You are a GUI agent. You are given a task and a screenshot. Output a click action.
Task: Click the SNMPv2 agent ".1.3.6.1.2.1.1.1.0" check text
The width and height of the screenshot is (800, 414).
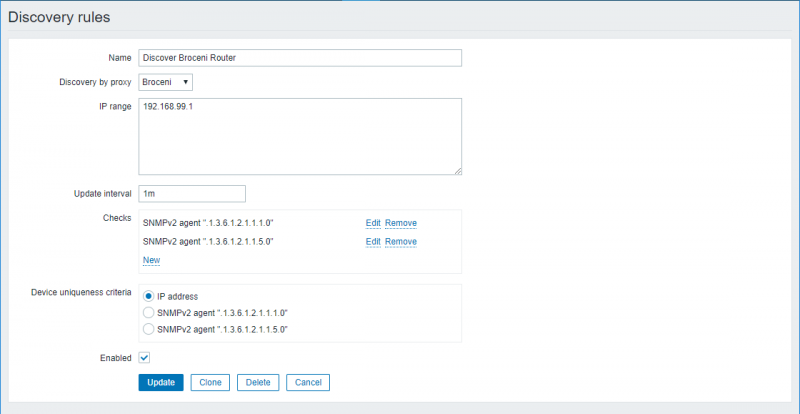click(x=209, y=223)
